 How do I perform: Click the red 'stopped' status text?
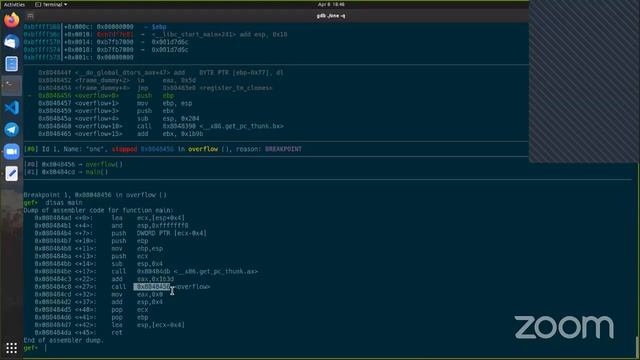(124, 149)
